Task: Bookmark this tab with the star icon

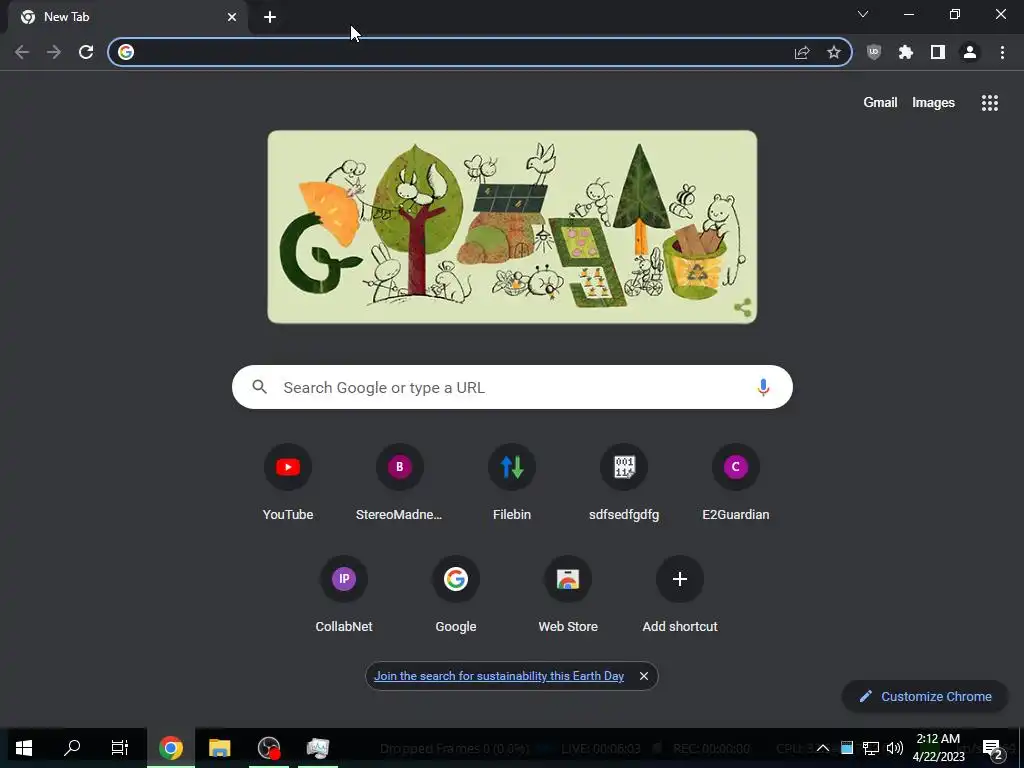Action: 834,52
